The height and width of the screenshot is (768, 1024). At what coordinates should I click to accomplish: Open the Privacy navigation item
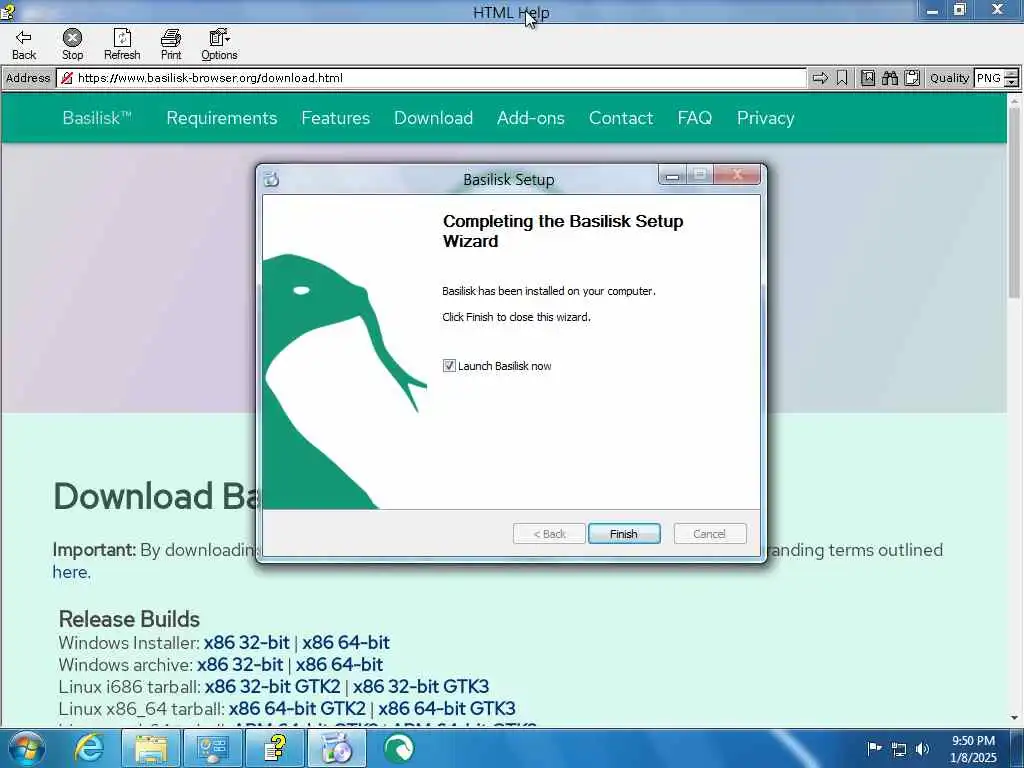(x=765, y=118)
